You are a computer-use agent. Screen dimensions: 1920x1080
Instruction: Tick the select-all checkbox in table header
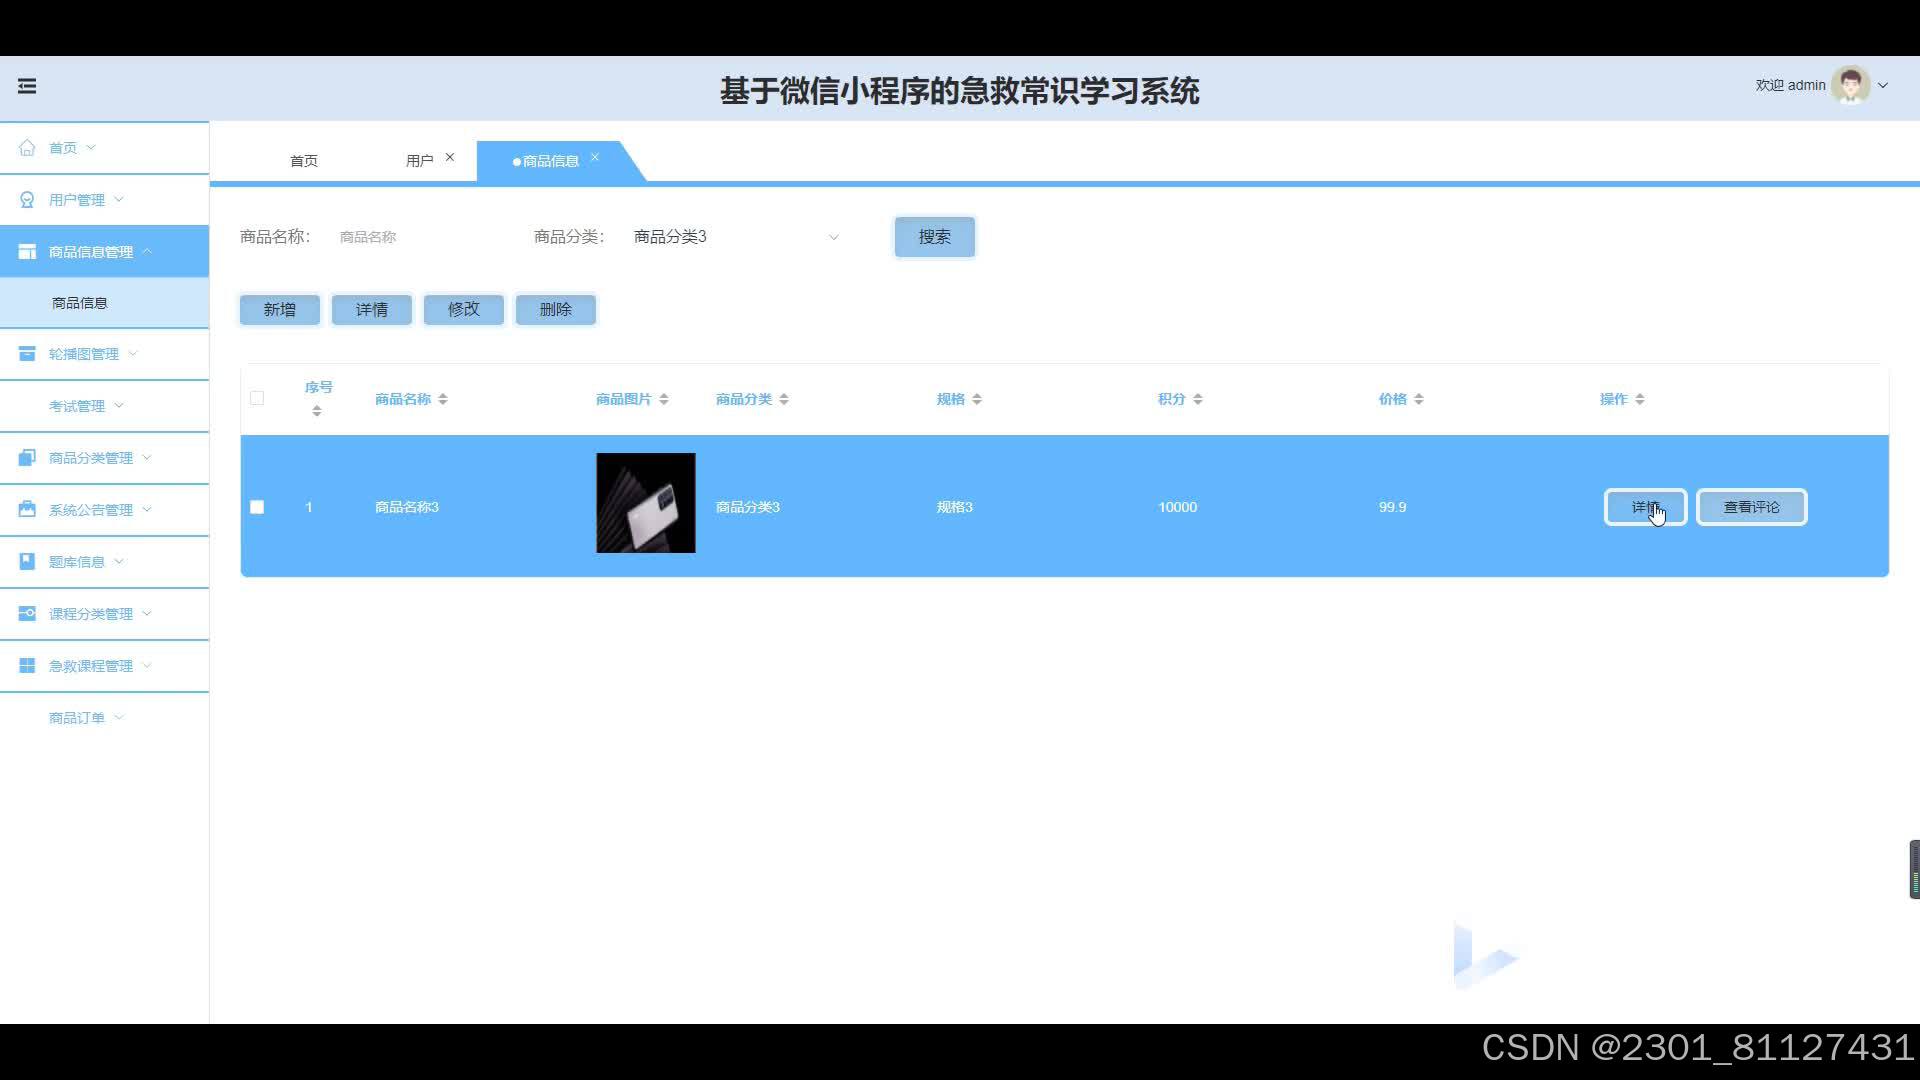point(257,398)
